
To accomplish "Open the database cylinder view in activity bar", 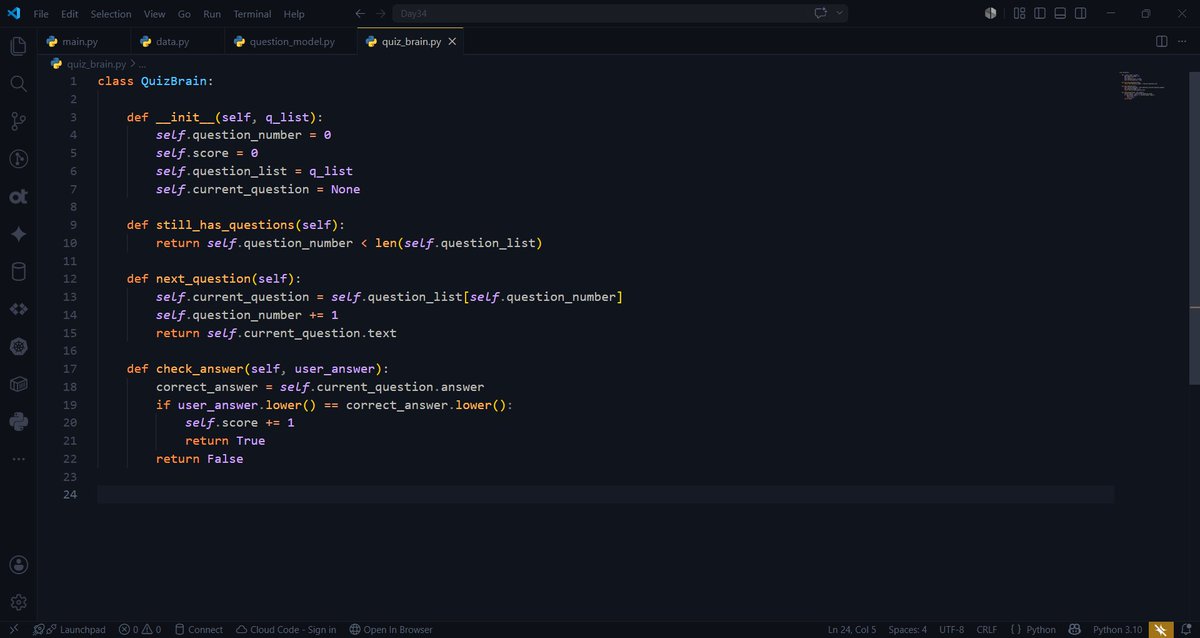I will point(18,272).
